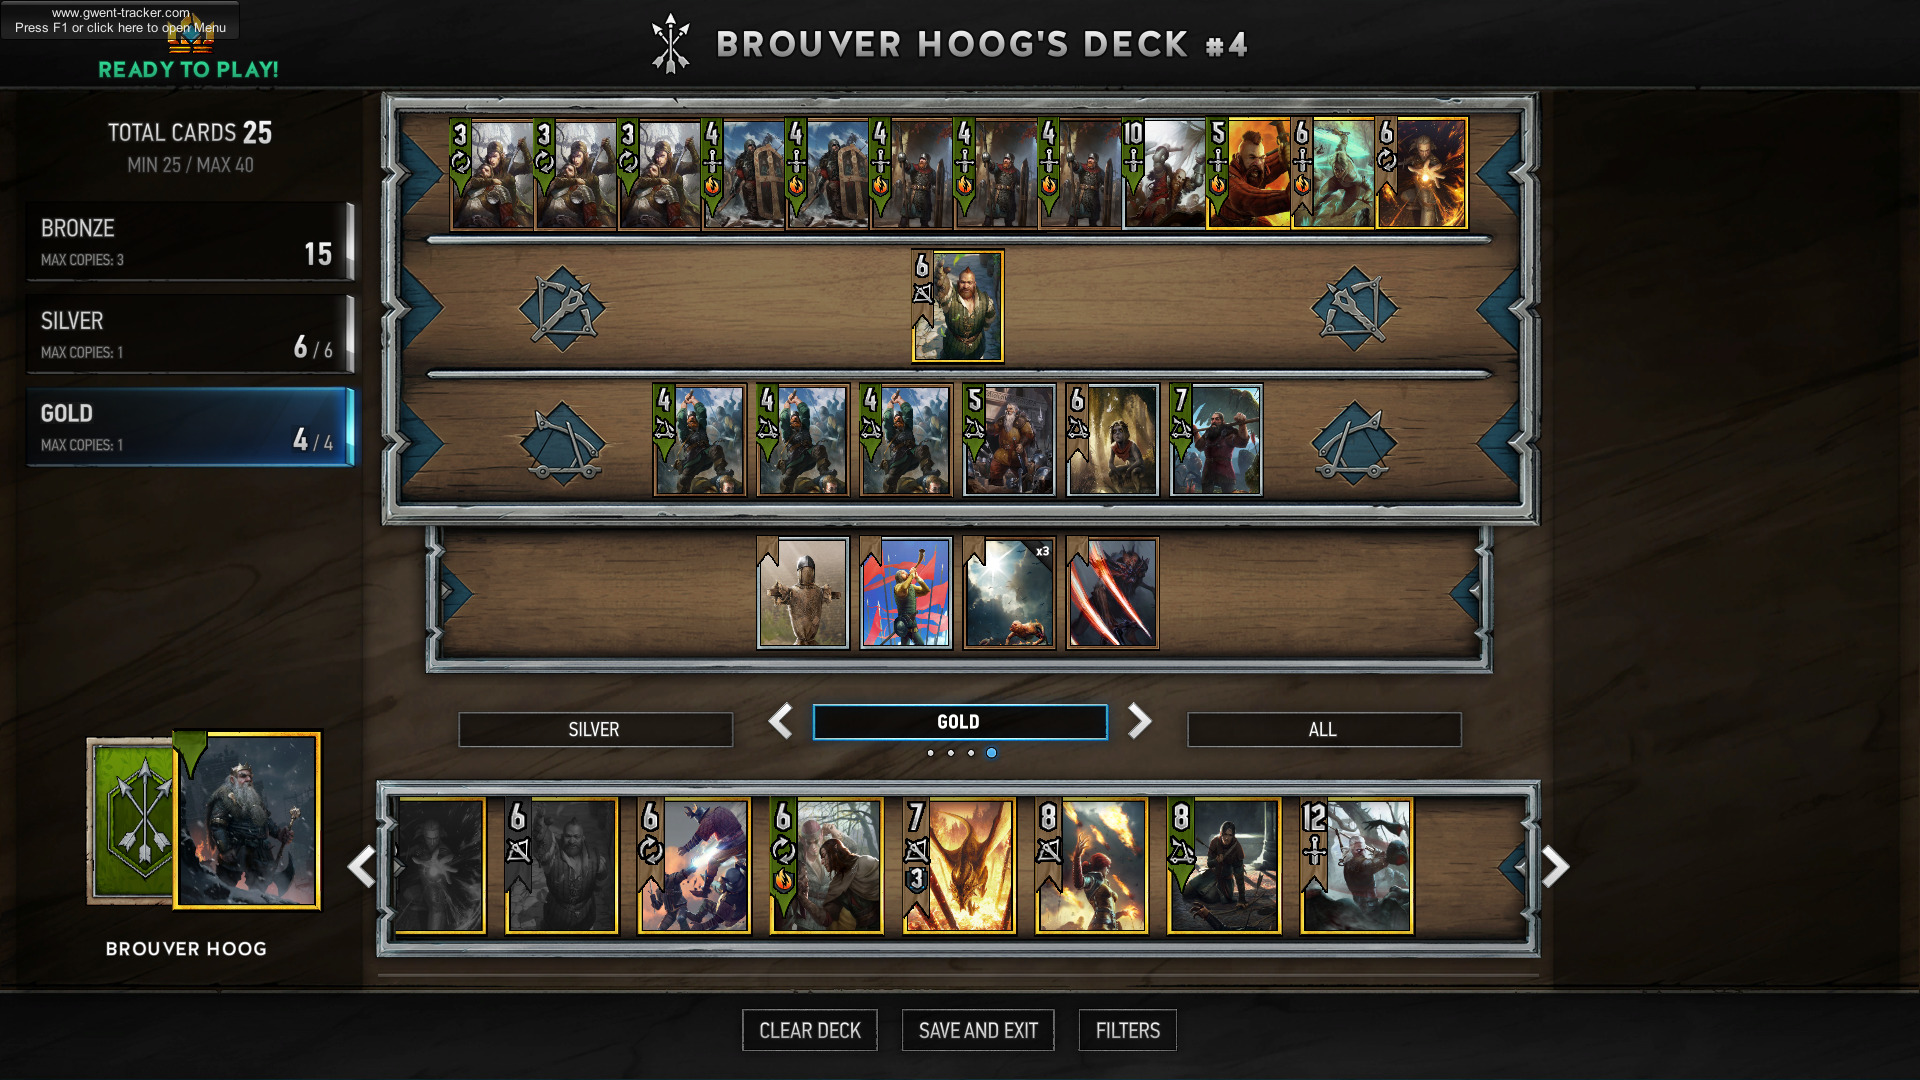This screenshot has width=1920, height=1080.
Task: Switch to the ALL tab
Action: pos(1324,729)
